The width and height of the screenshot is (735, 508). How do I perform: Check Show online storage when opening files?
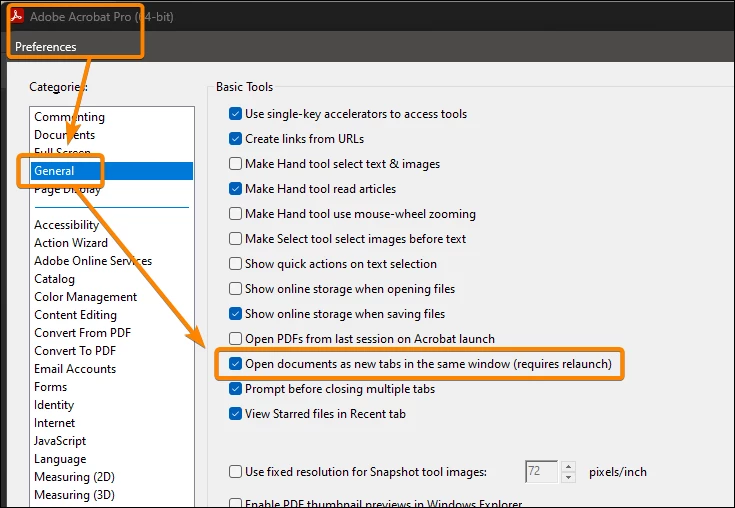pyautogui.click(x=235, y=288)
